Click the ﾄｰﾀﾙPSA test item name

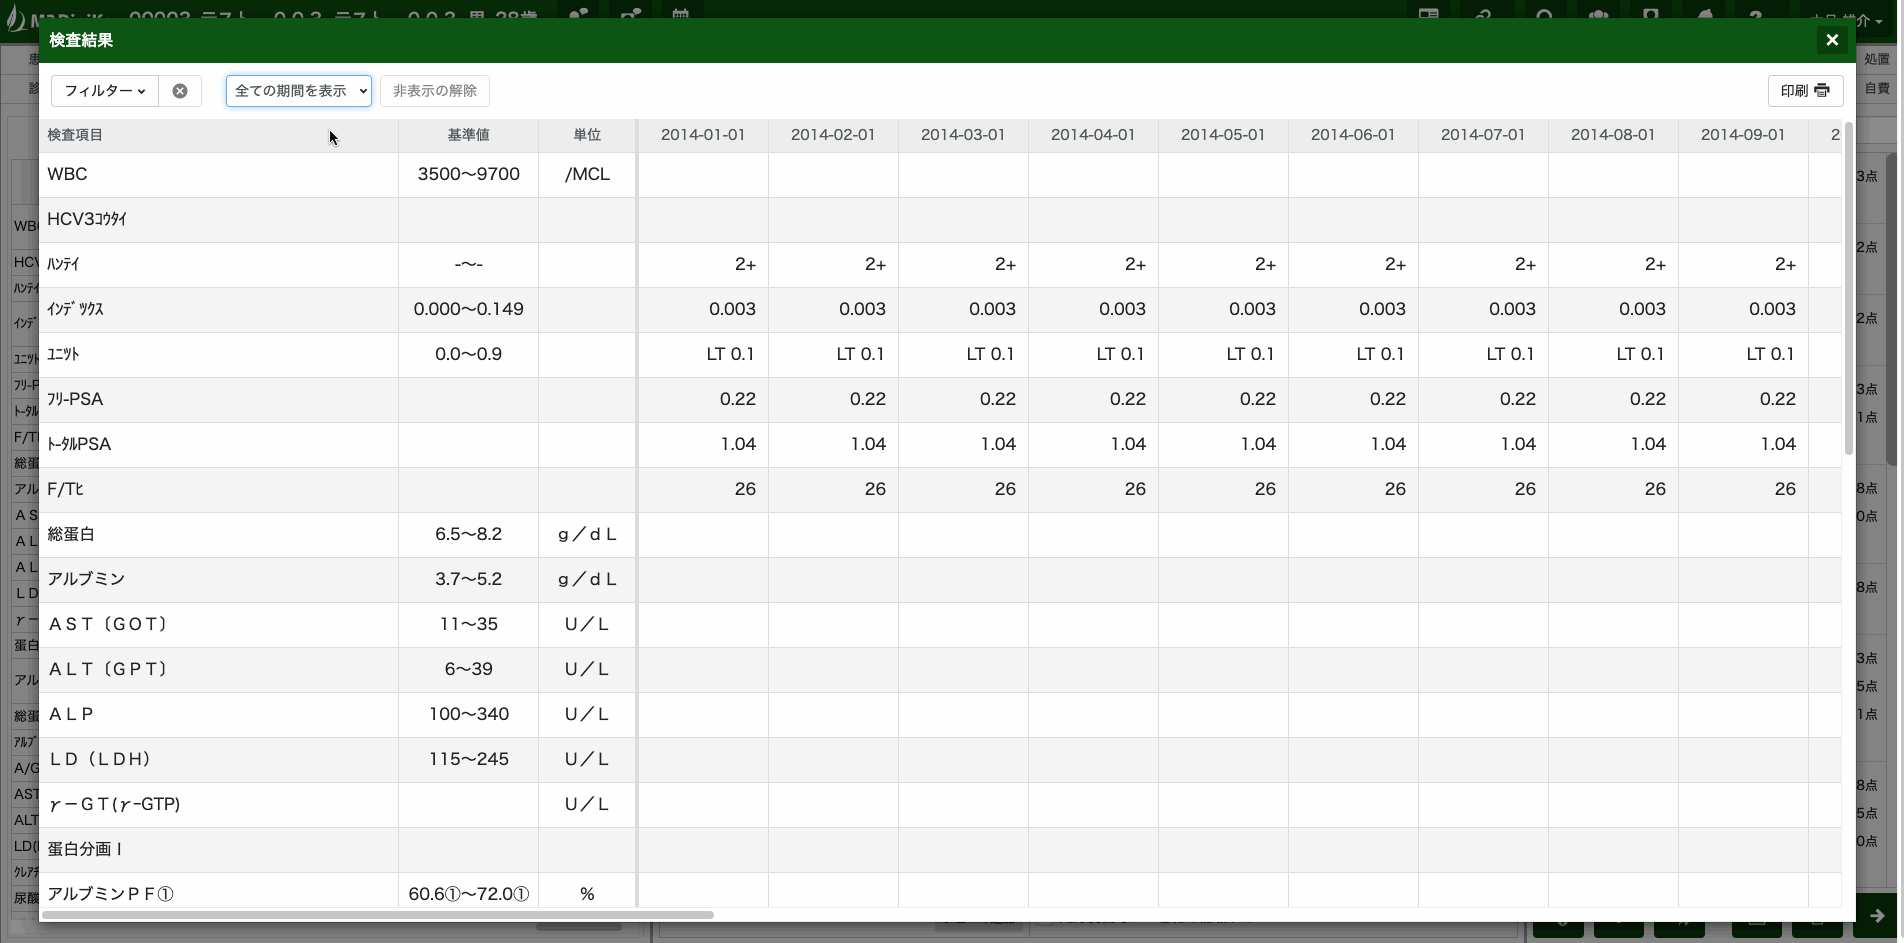tap(79, 444)
